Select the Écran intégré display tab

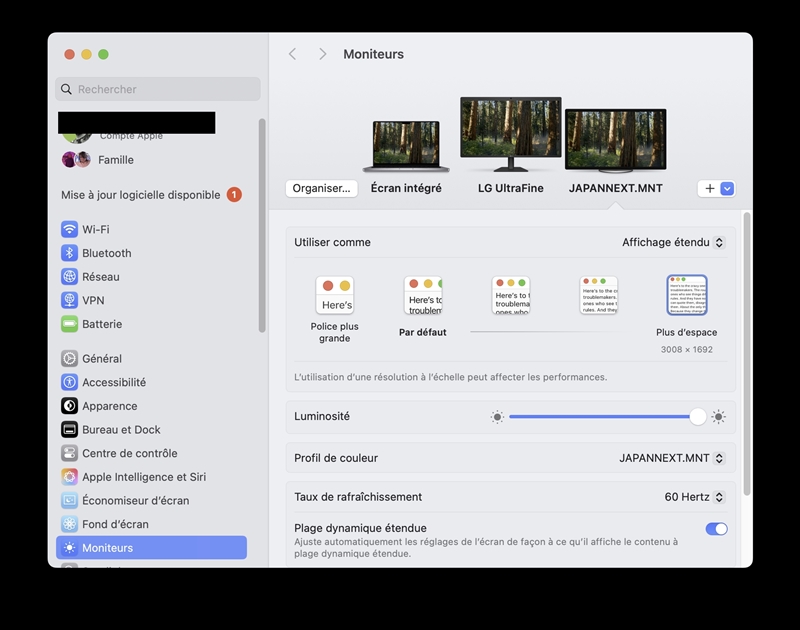pyautogui.click(x=406, y=157)
